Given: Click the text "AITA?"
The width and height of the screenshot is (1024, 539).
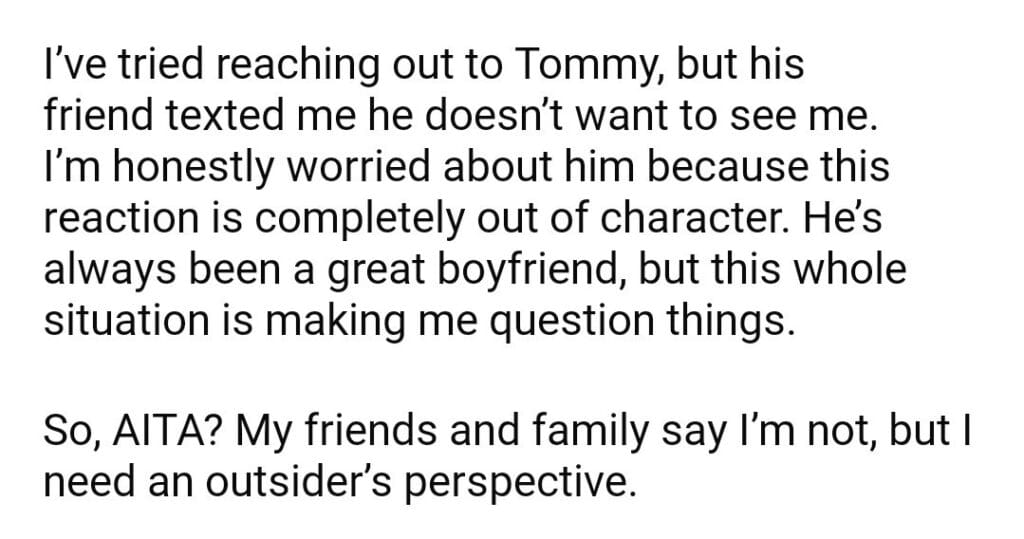Looking at the screenshot, I should pyautogui.click(x=153, y=432).
